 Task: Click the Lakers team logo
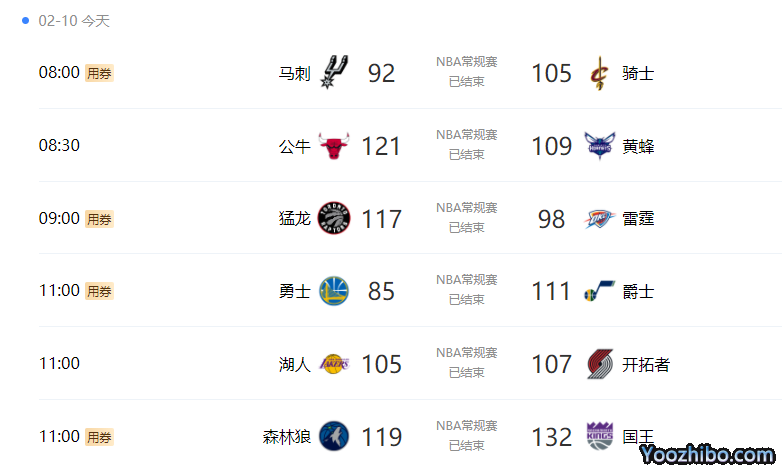334,364
